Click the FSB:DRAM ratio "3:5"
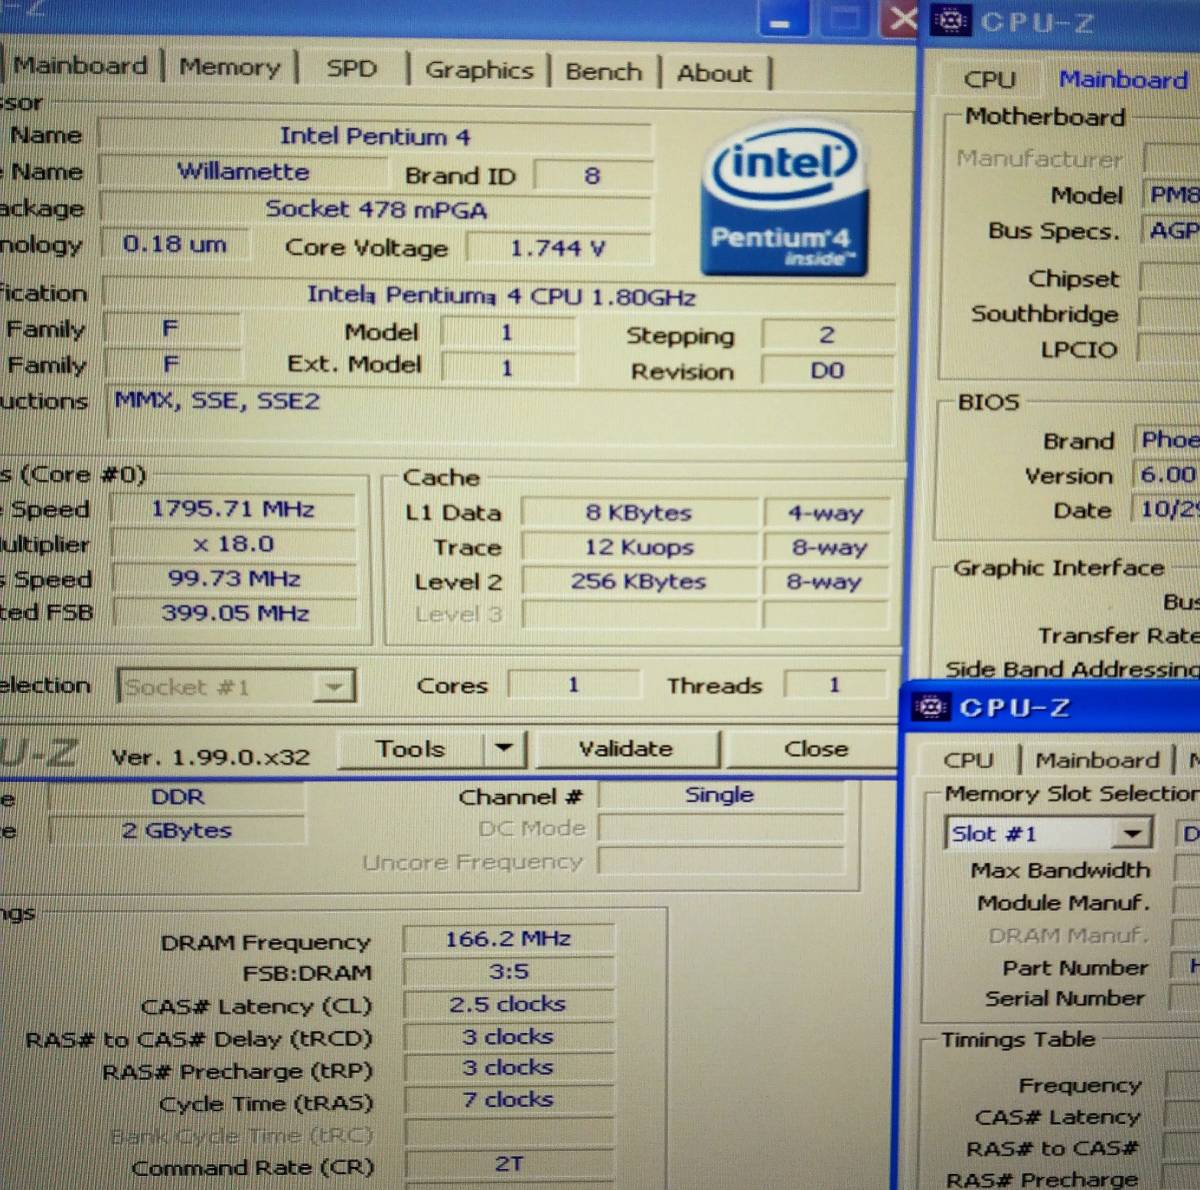The image size is (1200, 1190). [509, 972]
